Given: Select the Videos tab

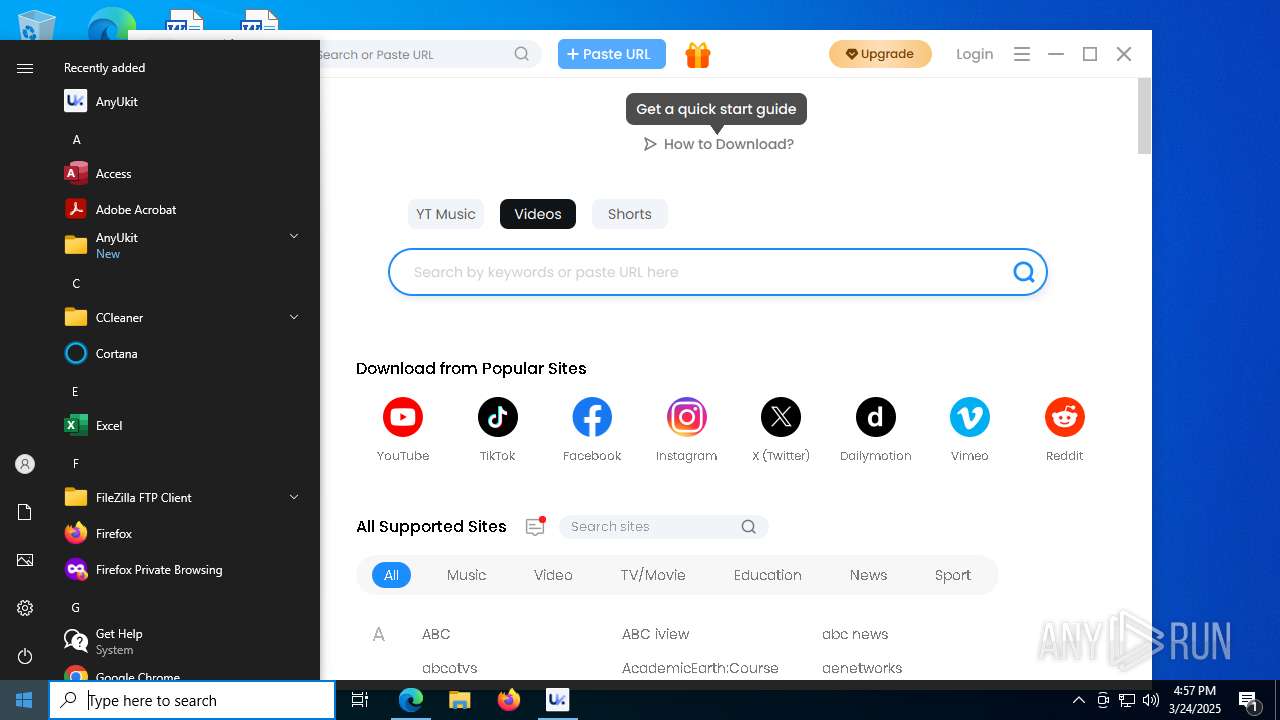Looking at the screenshot, I should [538, 214].
